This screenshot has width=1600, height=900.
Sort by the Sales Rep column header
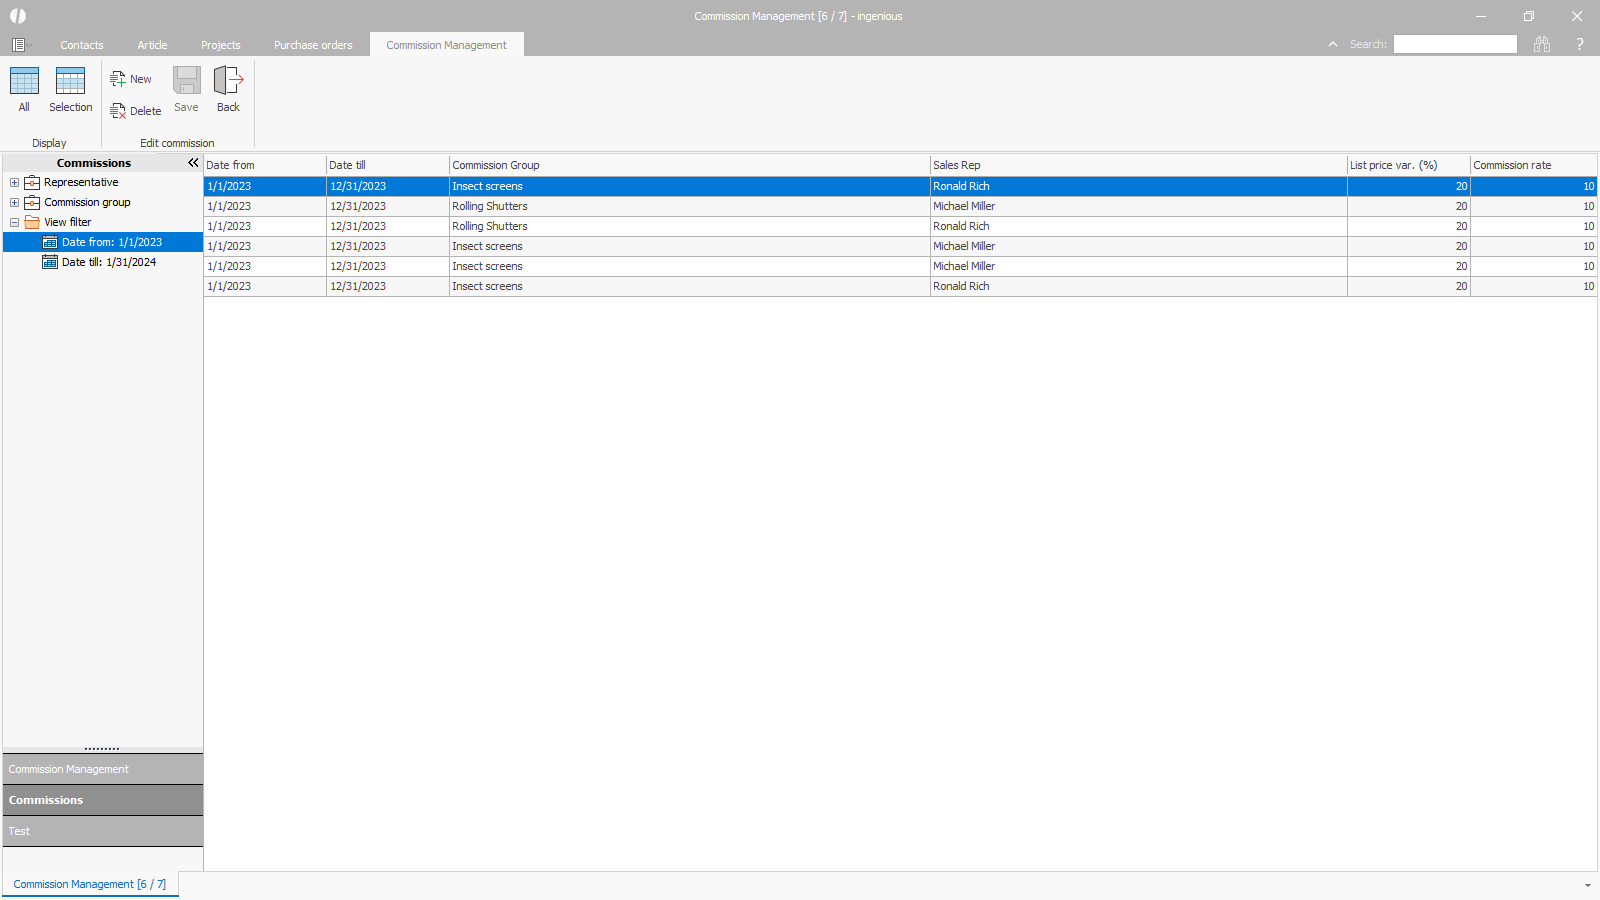click(1137, 165)
